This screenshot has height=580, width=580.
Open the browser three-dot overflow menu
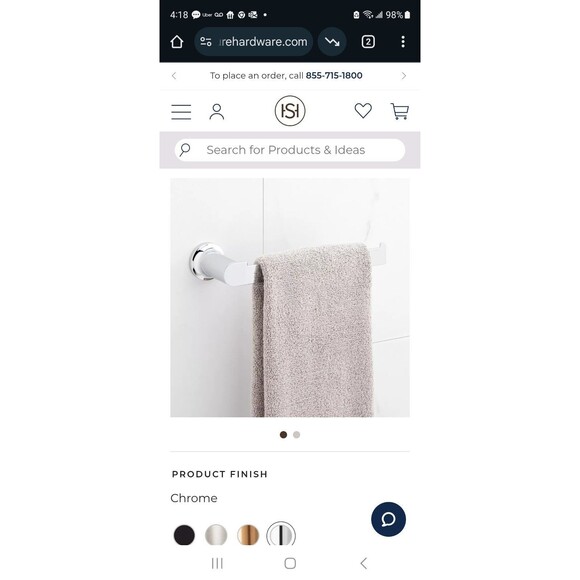(x=403, y=42)
